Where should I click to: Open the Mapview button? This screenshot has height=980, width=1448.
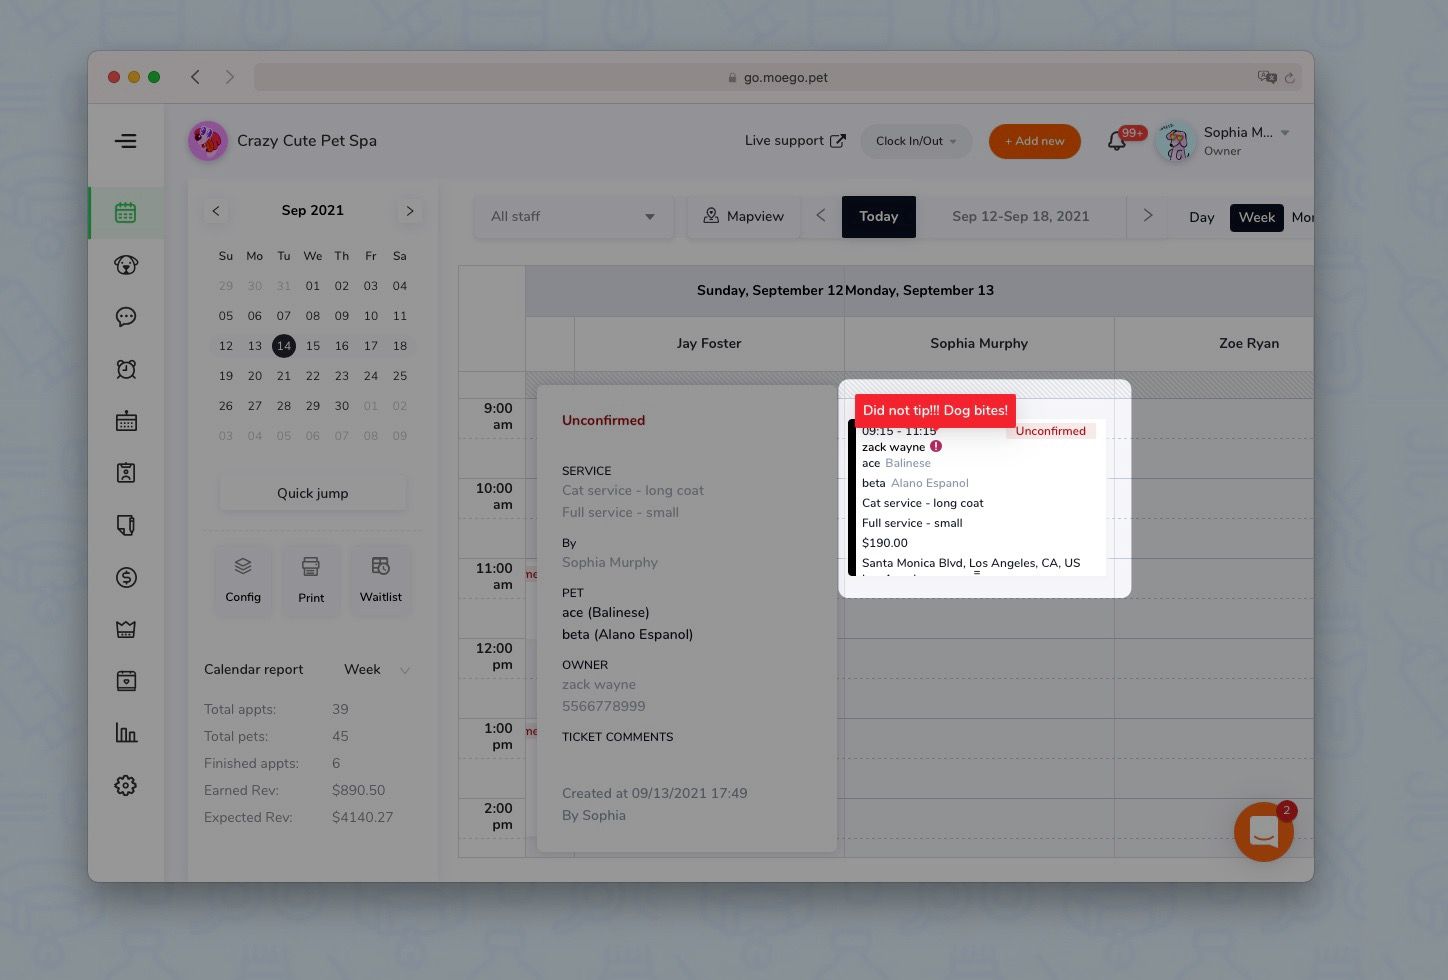pyautogui.click(x=744, y=216)
